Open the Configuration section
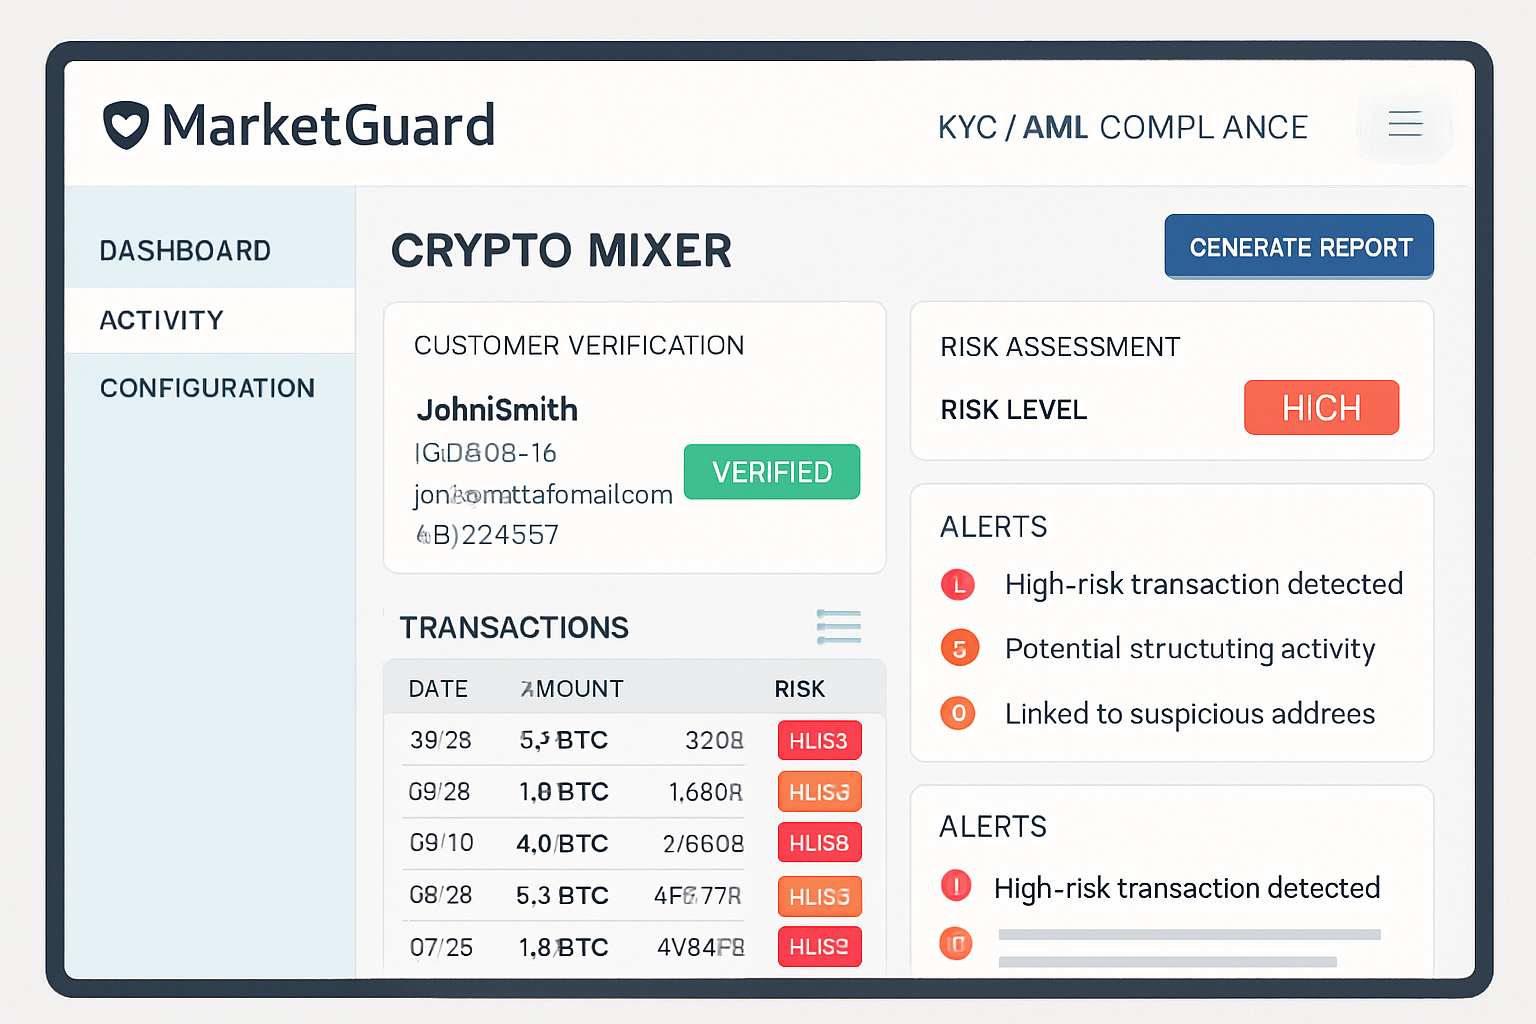Screen dimensions: 1536x1024 (207, 388)
